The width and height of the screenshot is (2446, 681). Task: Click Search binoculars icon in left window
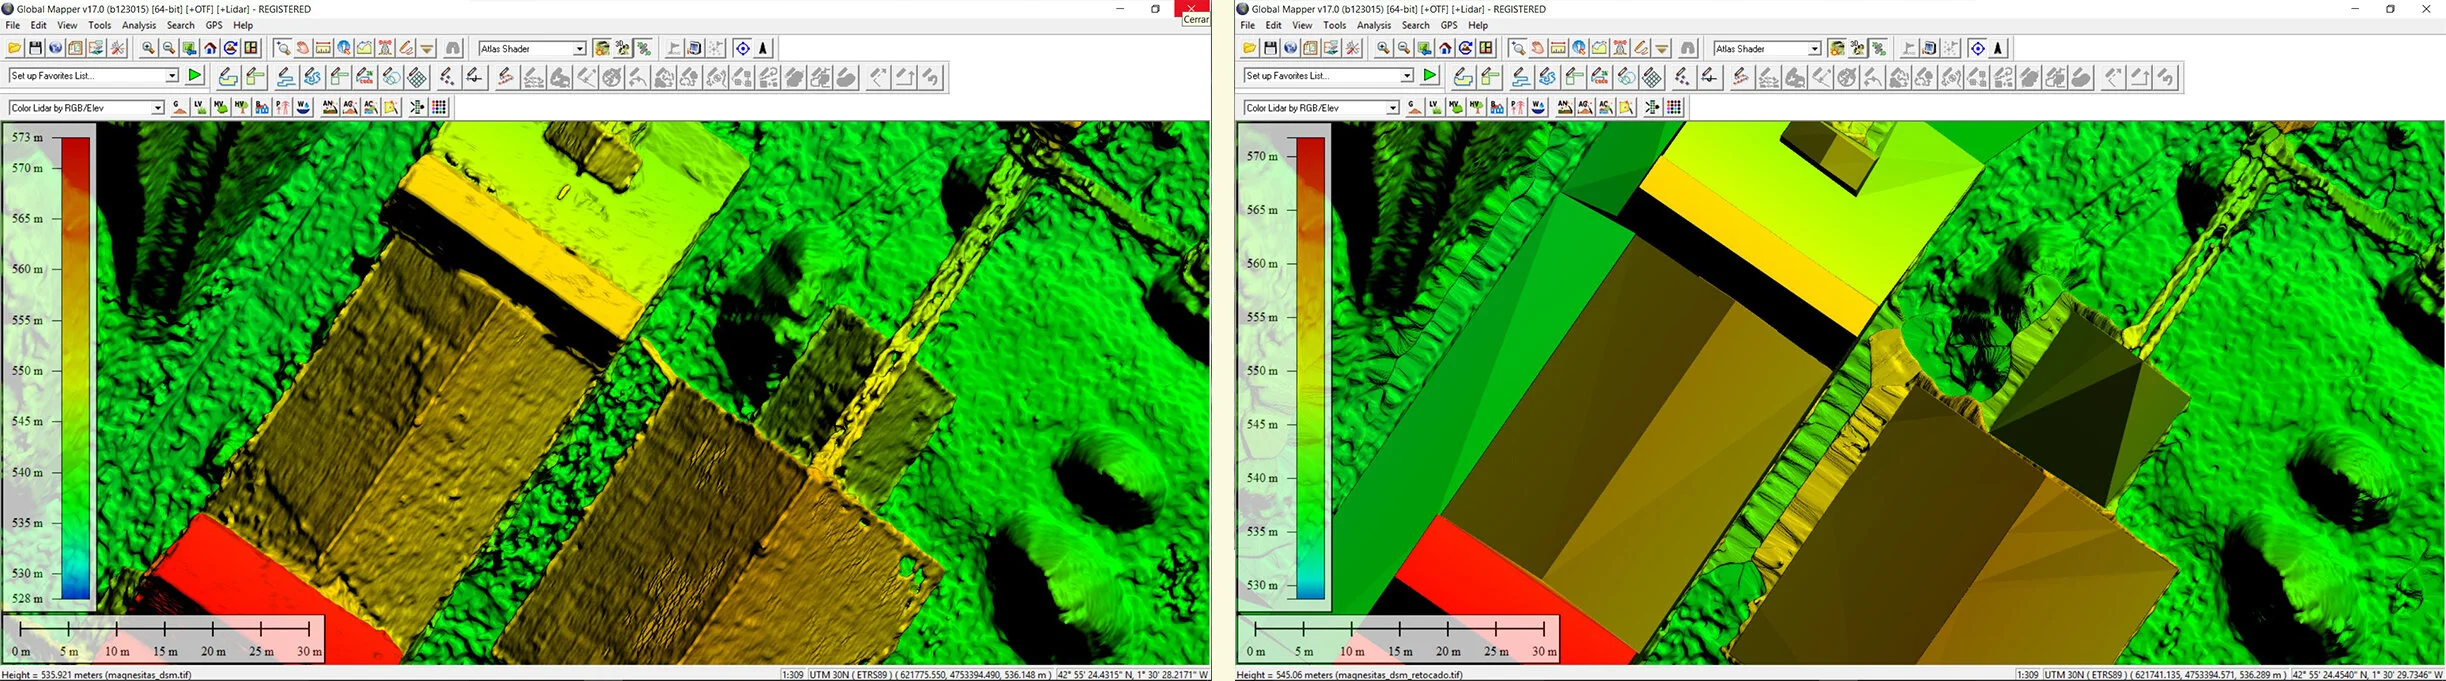453,48
